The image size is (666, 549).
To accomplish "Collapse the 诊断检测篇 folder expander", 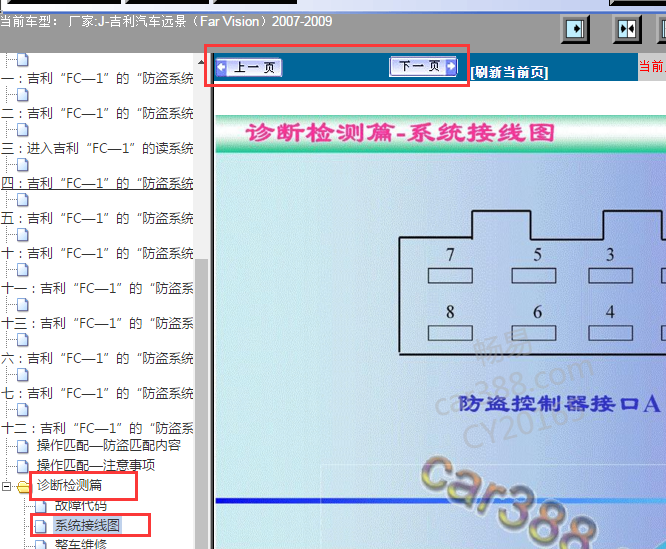I will pos(6,486).
